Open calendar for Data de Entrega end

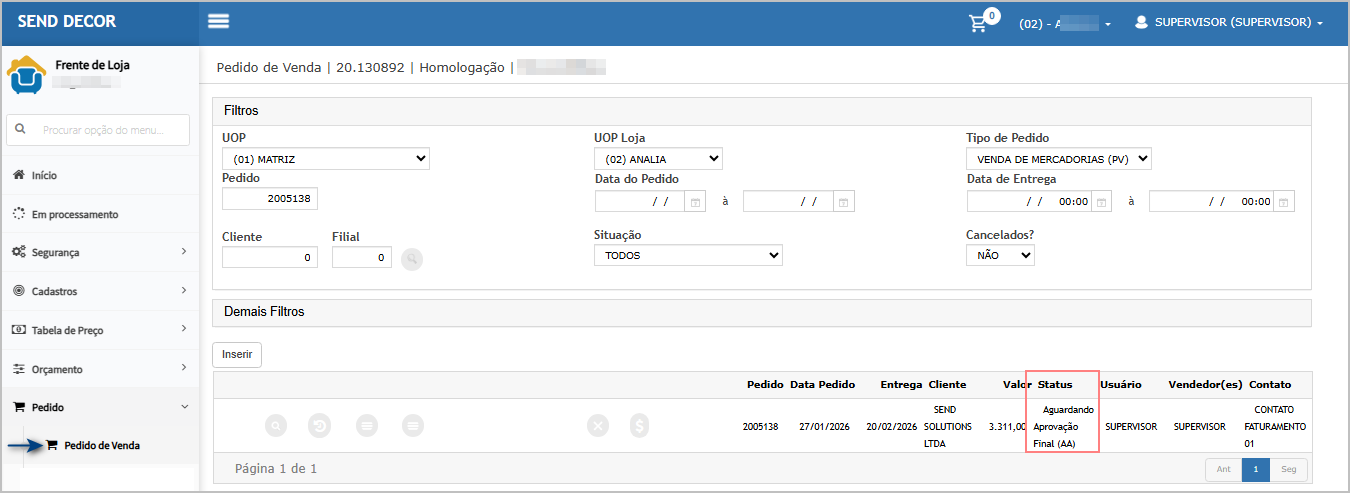click(x=1284, y=202)
